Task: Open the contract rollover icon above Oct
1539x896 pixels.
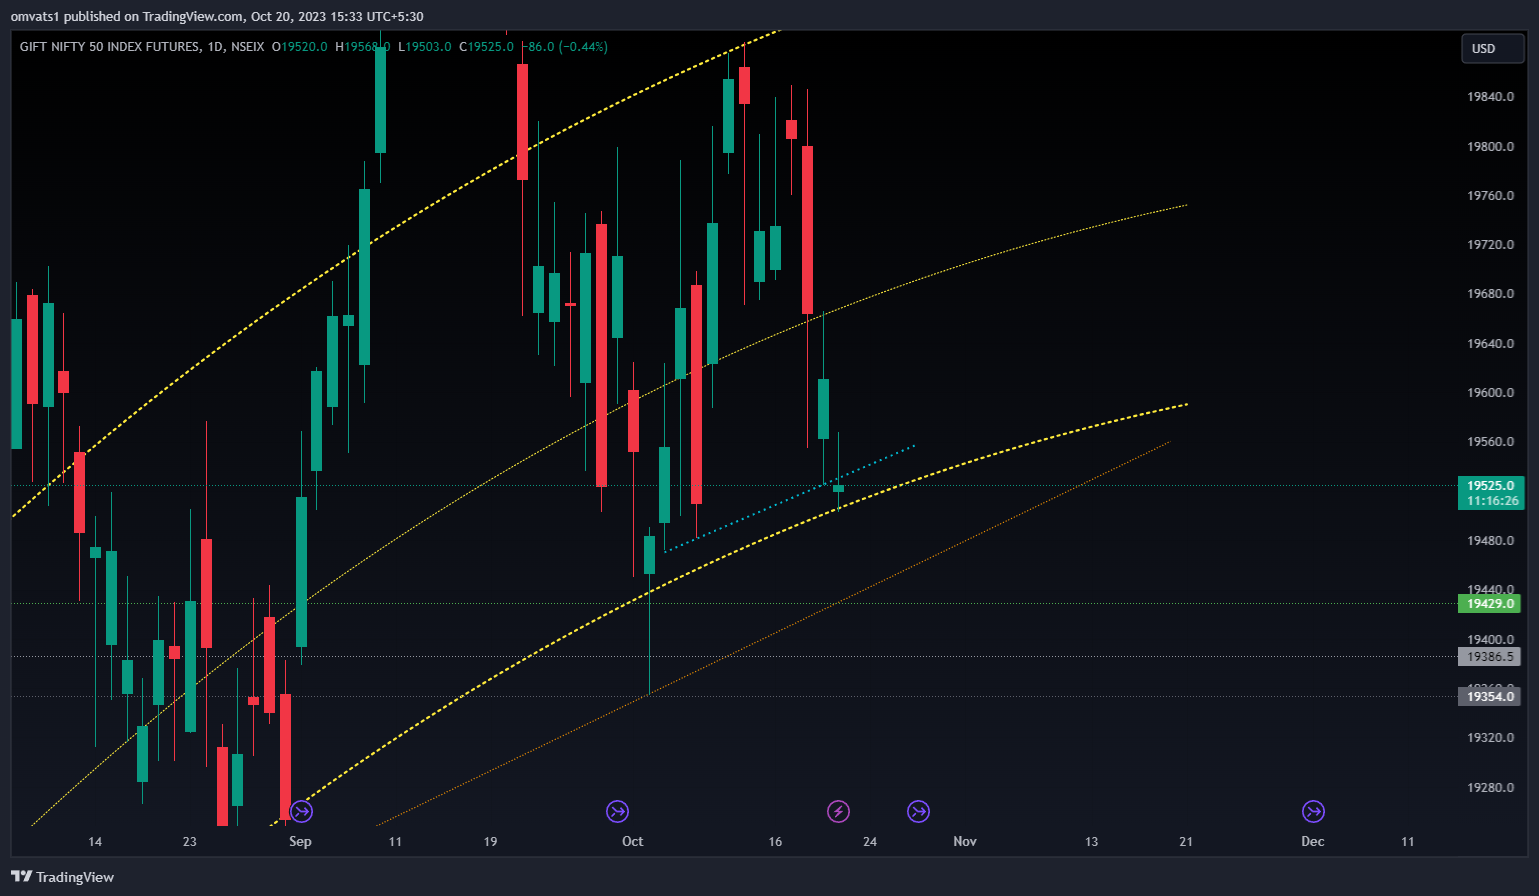Action: tap(618, 811)
